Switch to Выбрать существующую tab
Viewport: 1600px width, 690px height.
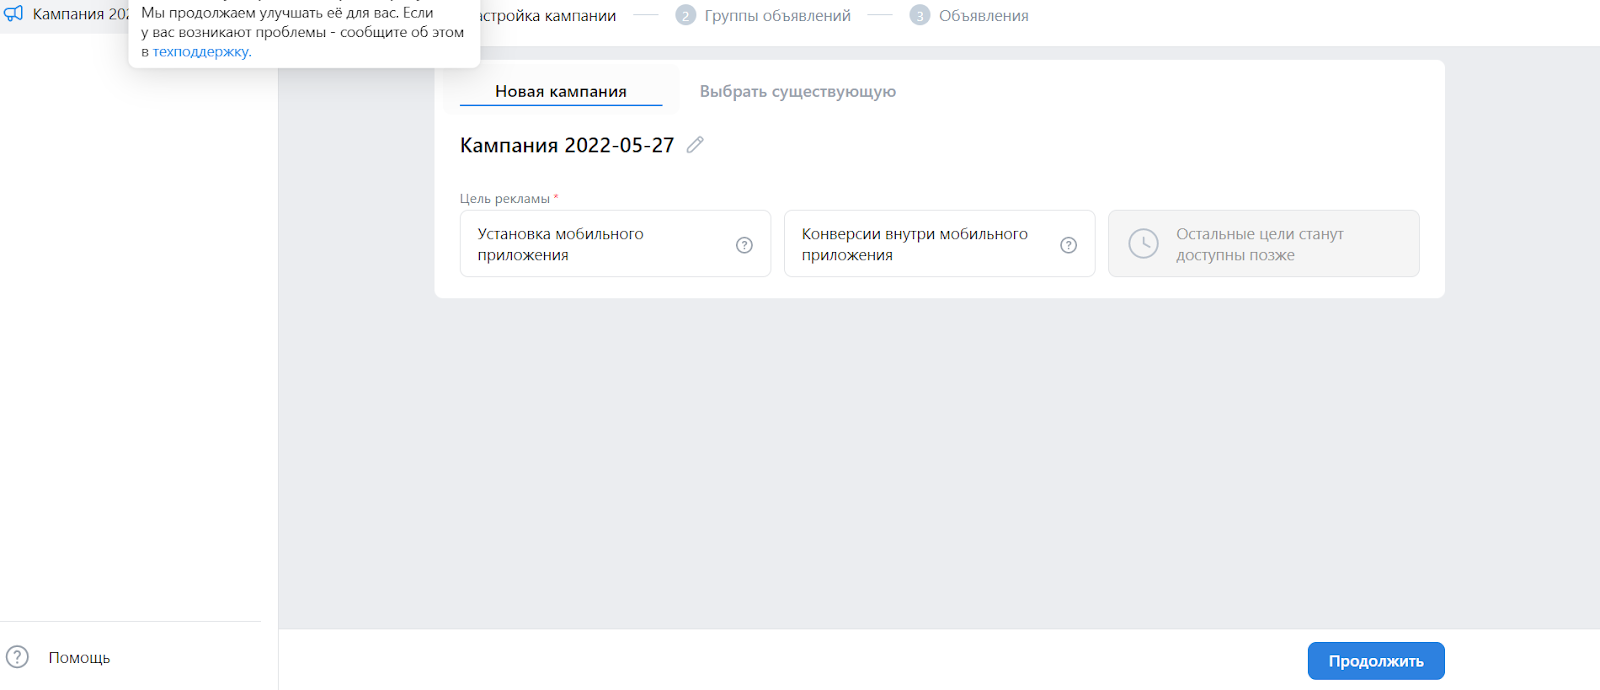click(x=797, y=91)
